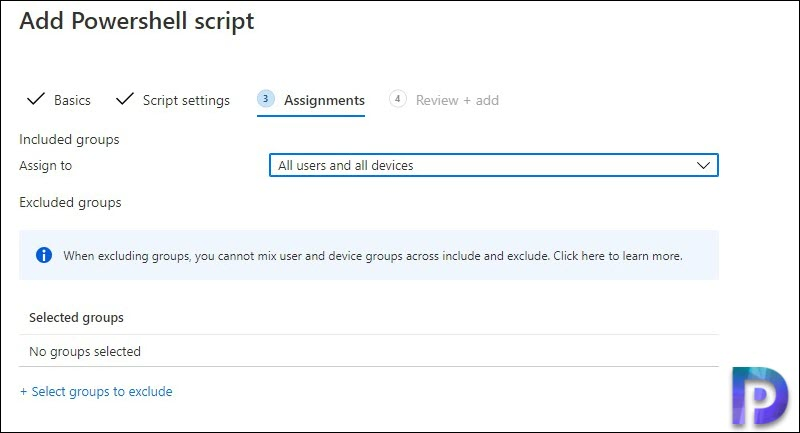Click the Basics step checkmark icon
This screenshot has width=800, height=433.
pos(36,99)
